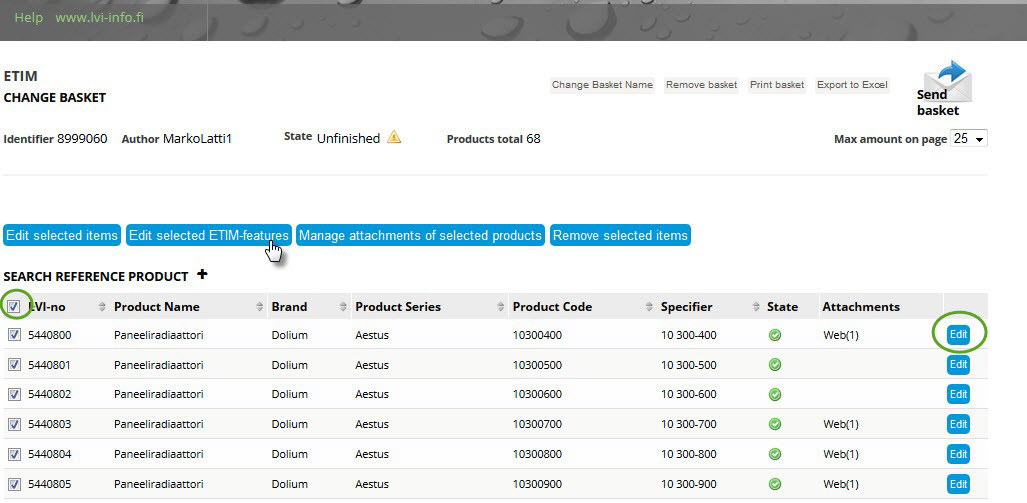Click the plus icon beside Search Reference Product
The height and width of the screenshot is (503, 1027).
[x=202, y=274]
